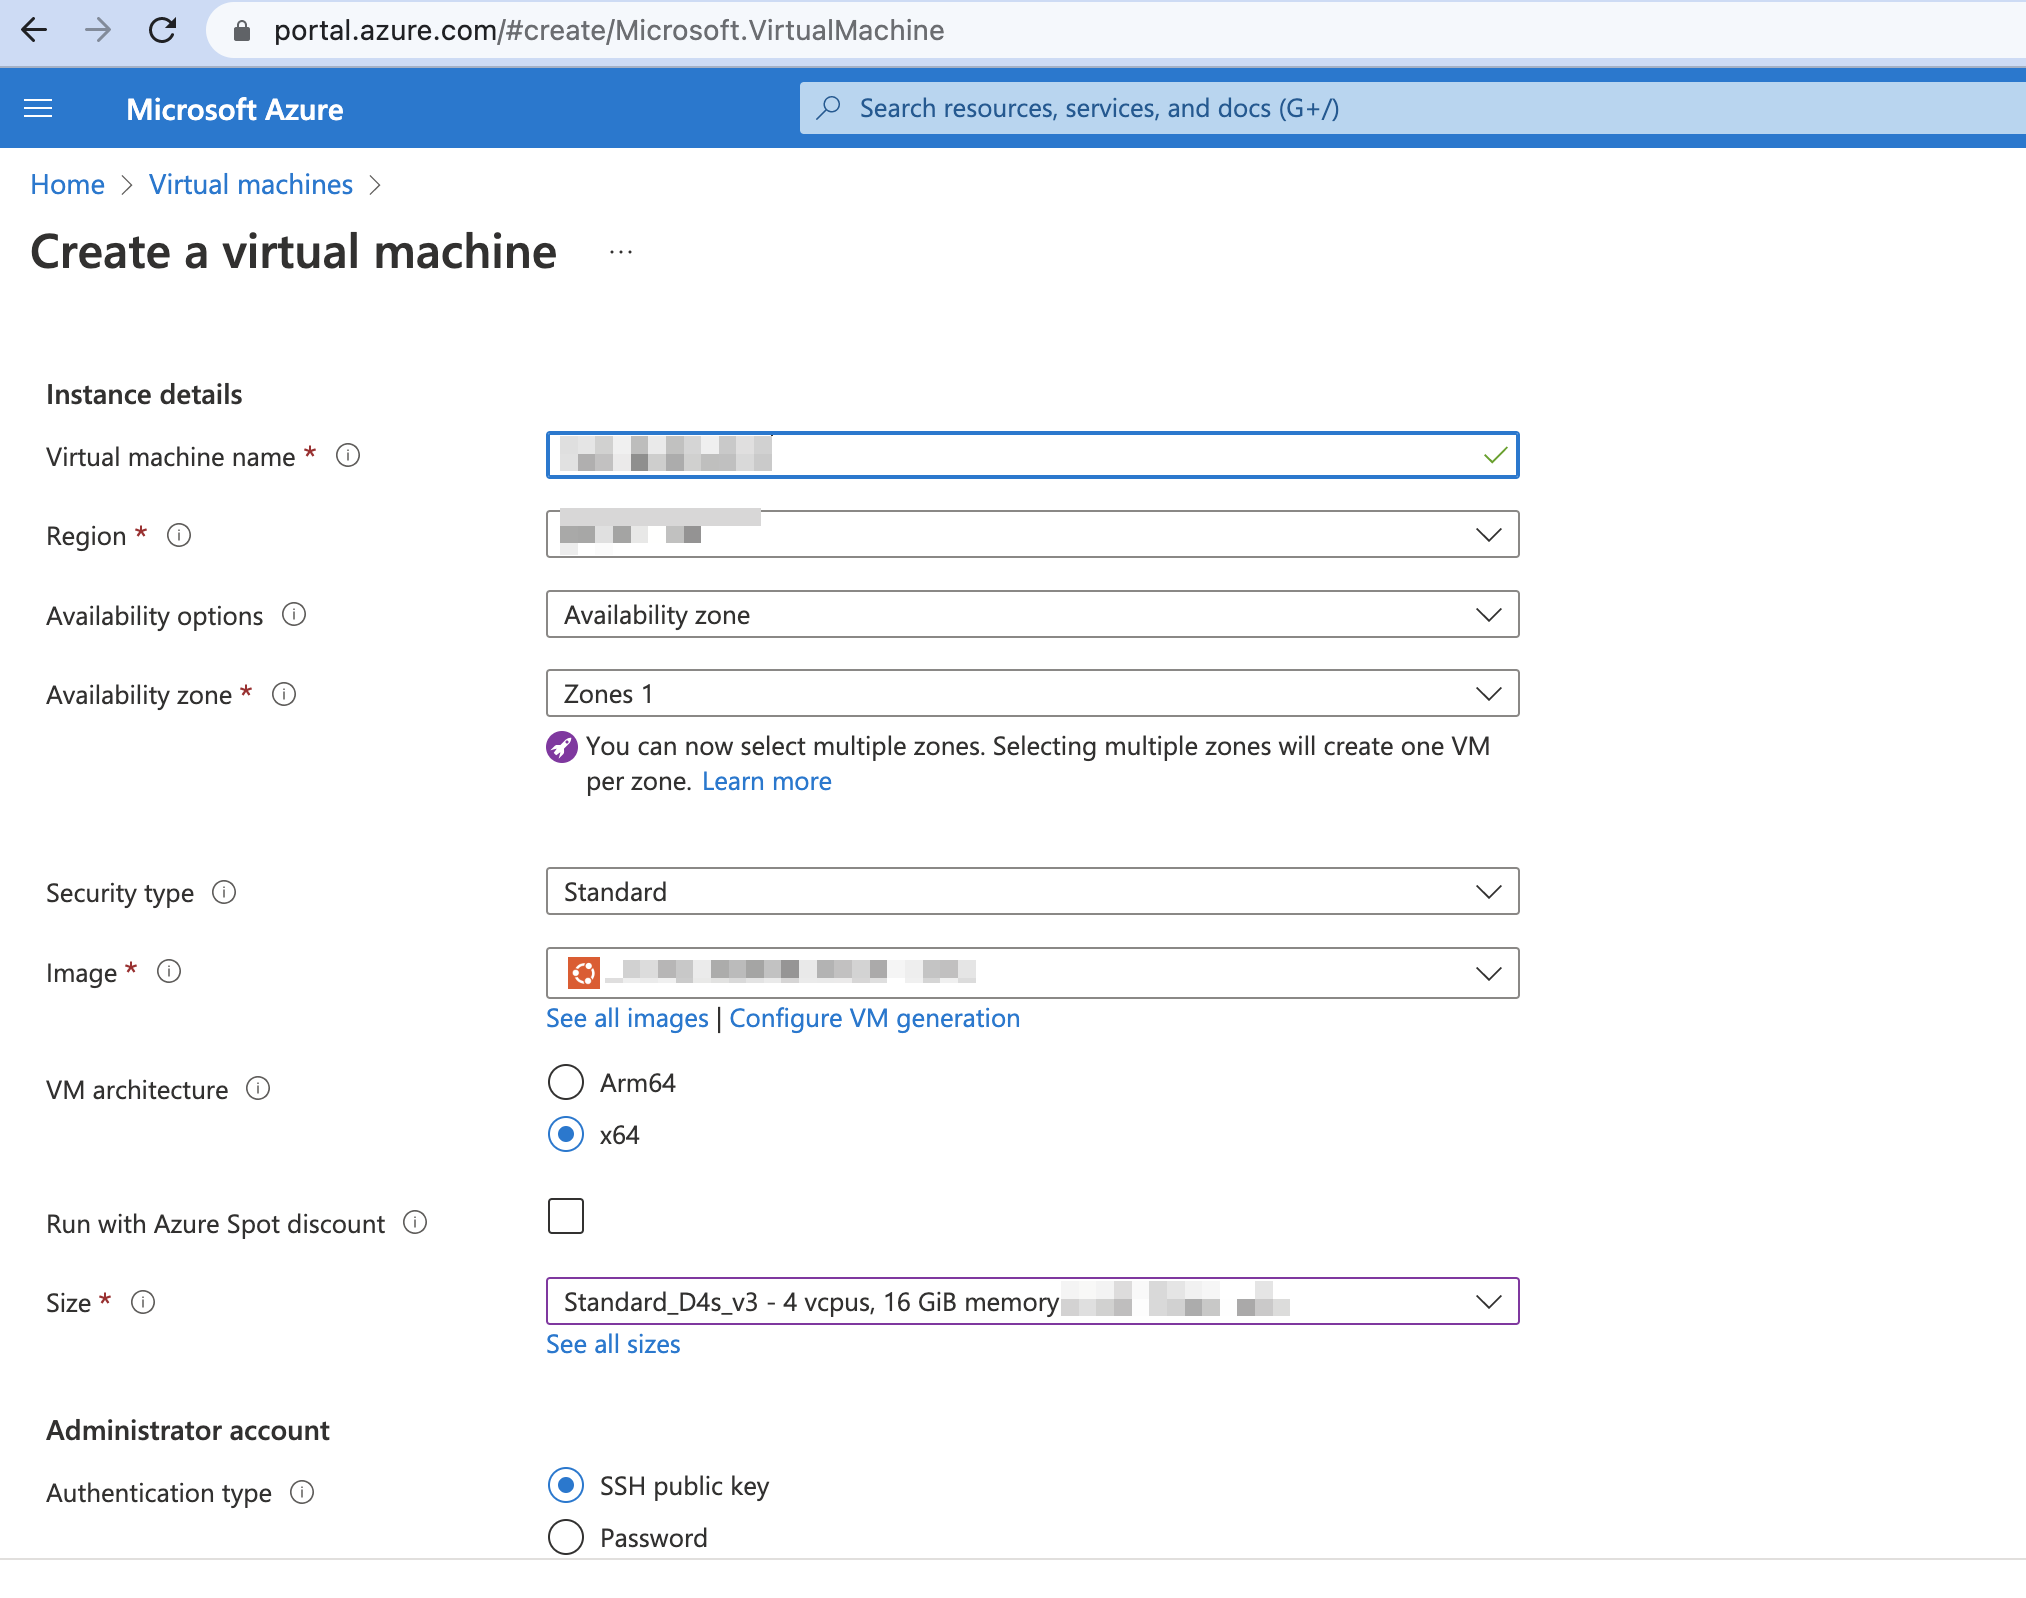Select x64 architecture
Image resolution: width=2026 pixels, height=1598 pixels.
point(566,1134)
